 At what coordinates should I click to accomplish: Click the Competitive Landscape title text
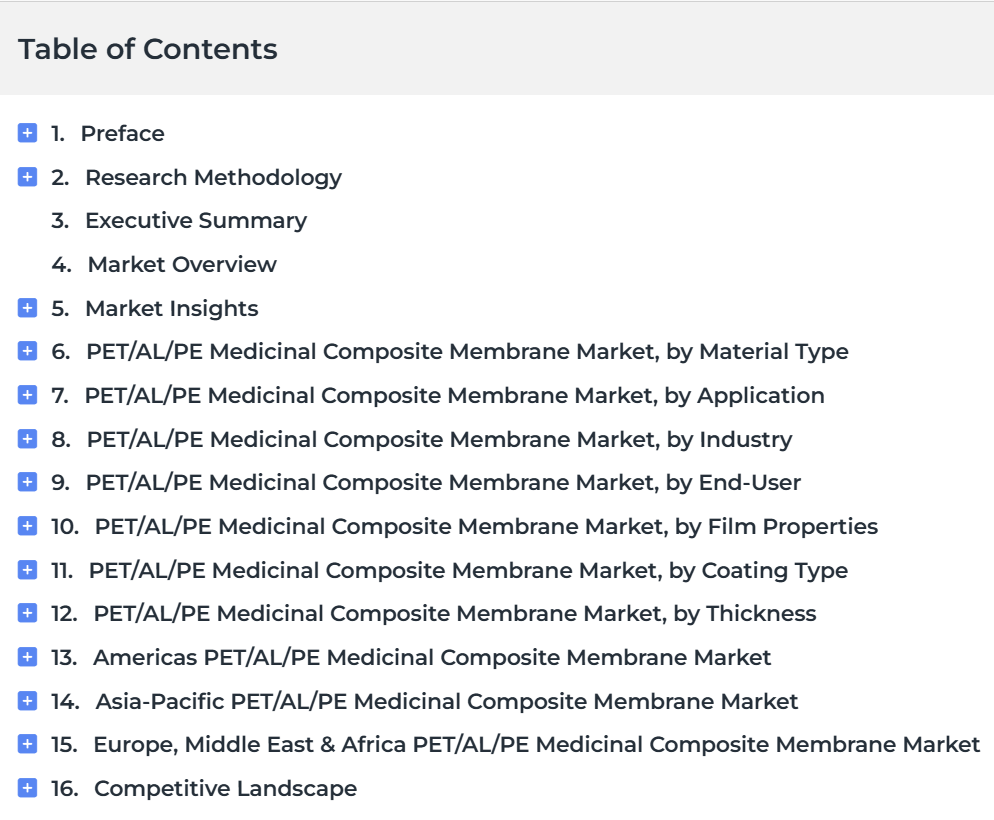tap(226, 788)
